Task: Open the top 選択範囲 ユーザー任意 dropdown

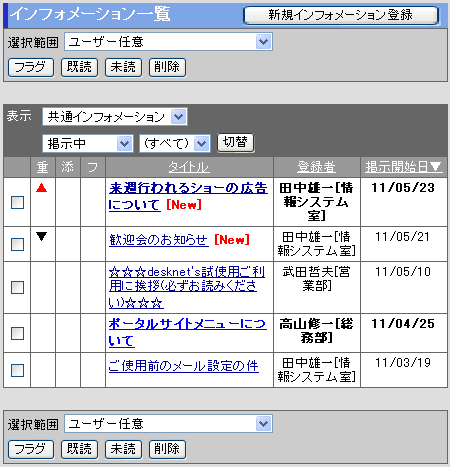Action: [x=168, y=42]
